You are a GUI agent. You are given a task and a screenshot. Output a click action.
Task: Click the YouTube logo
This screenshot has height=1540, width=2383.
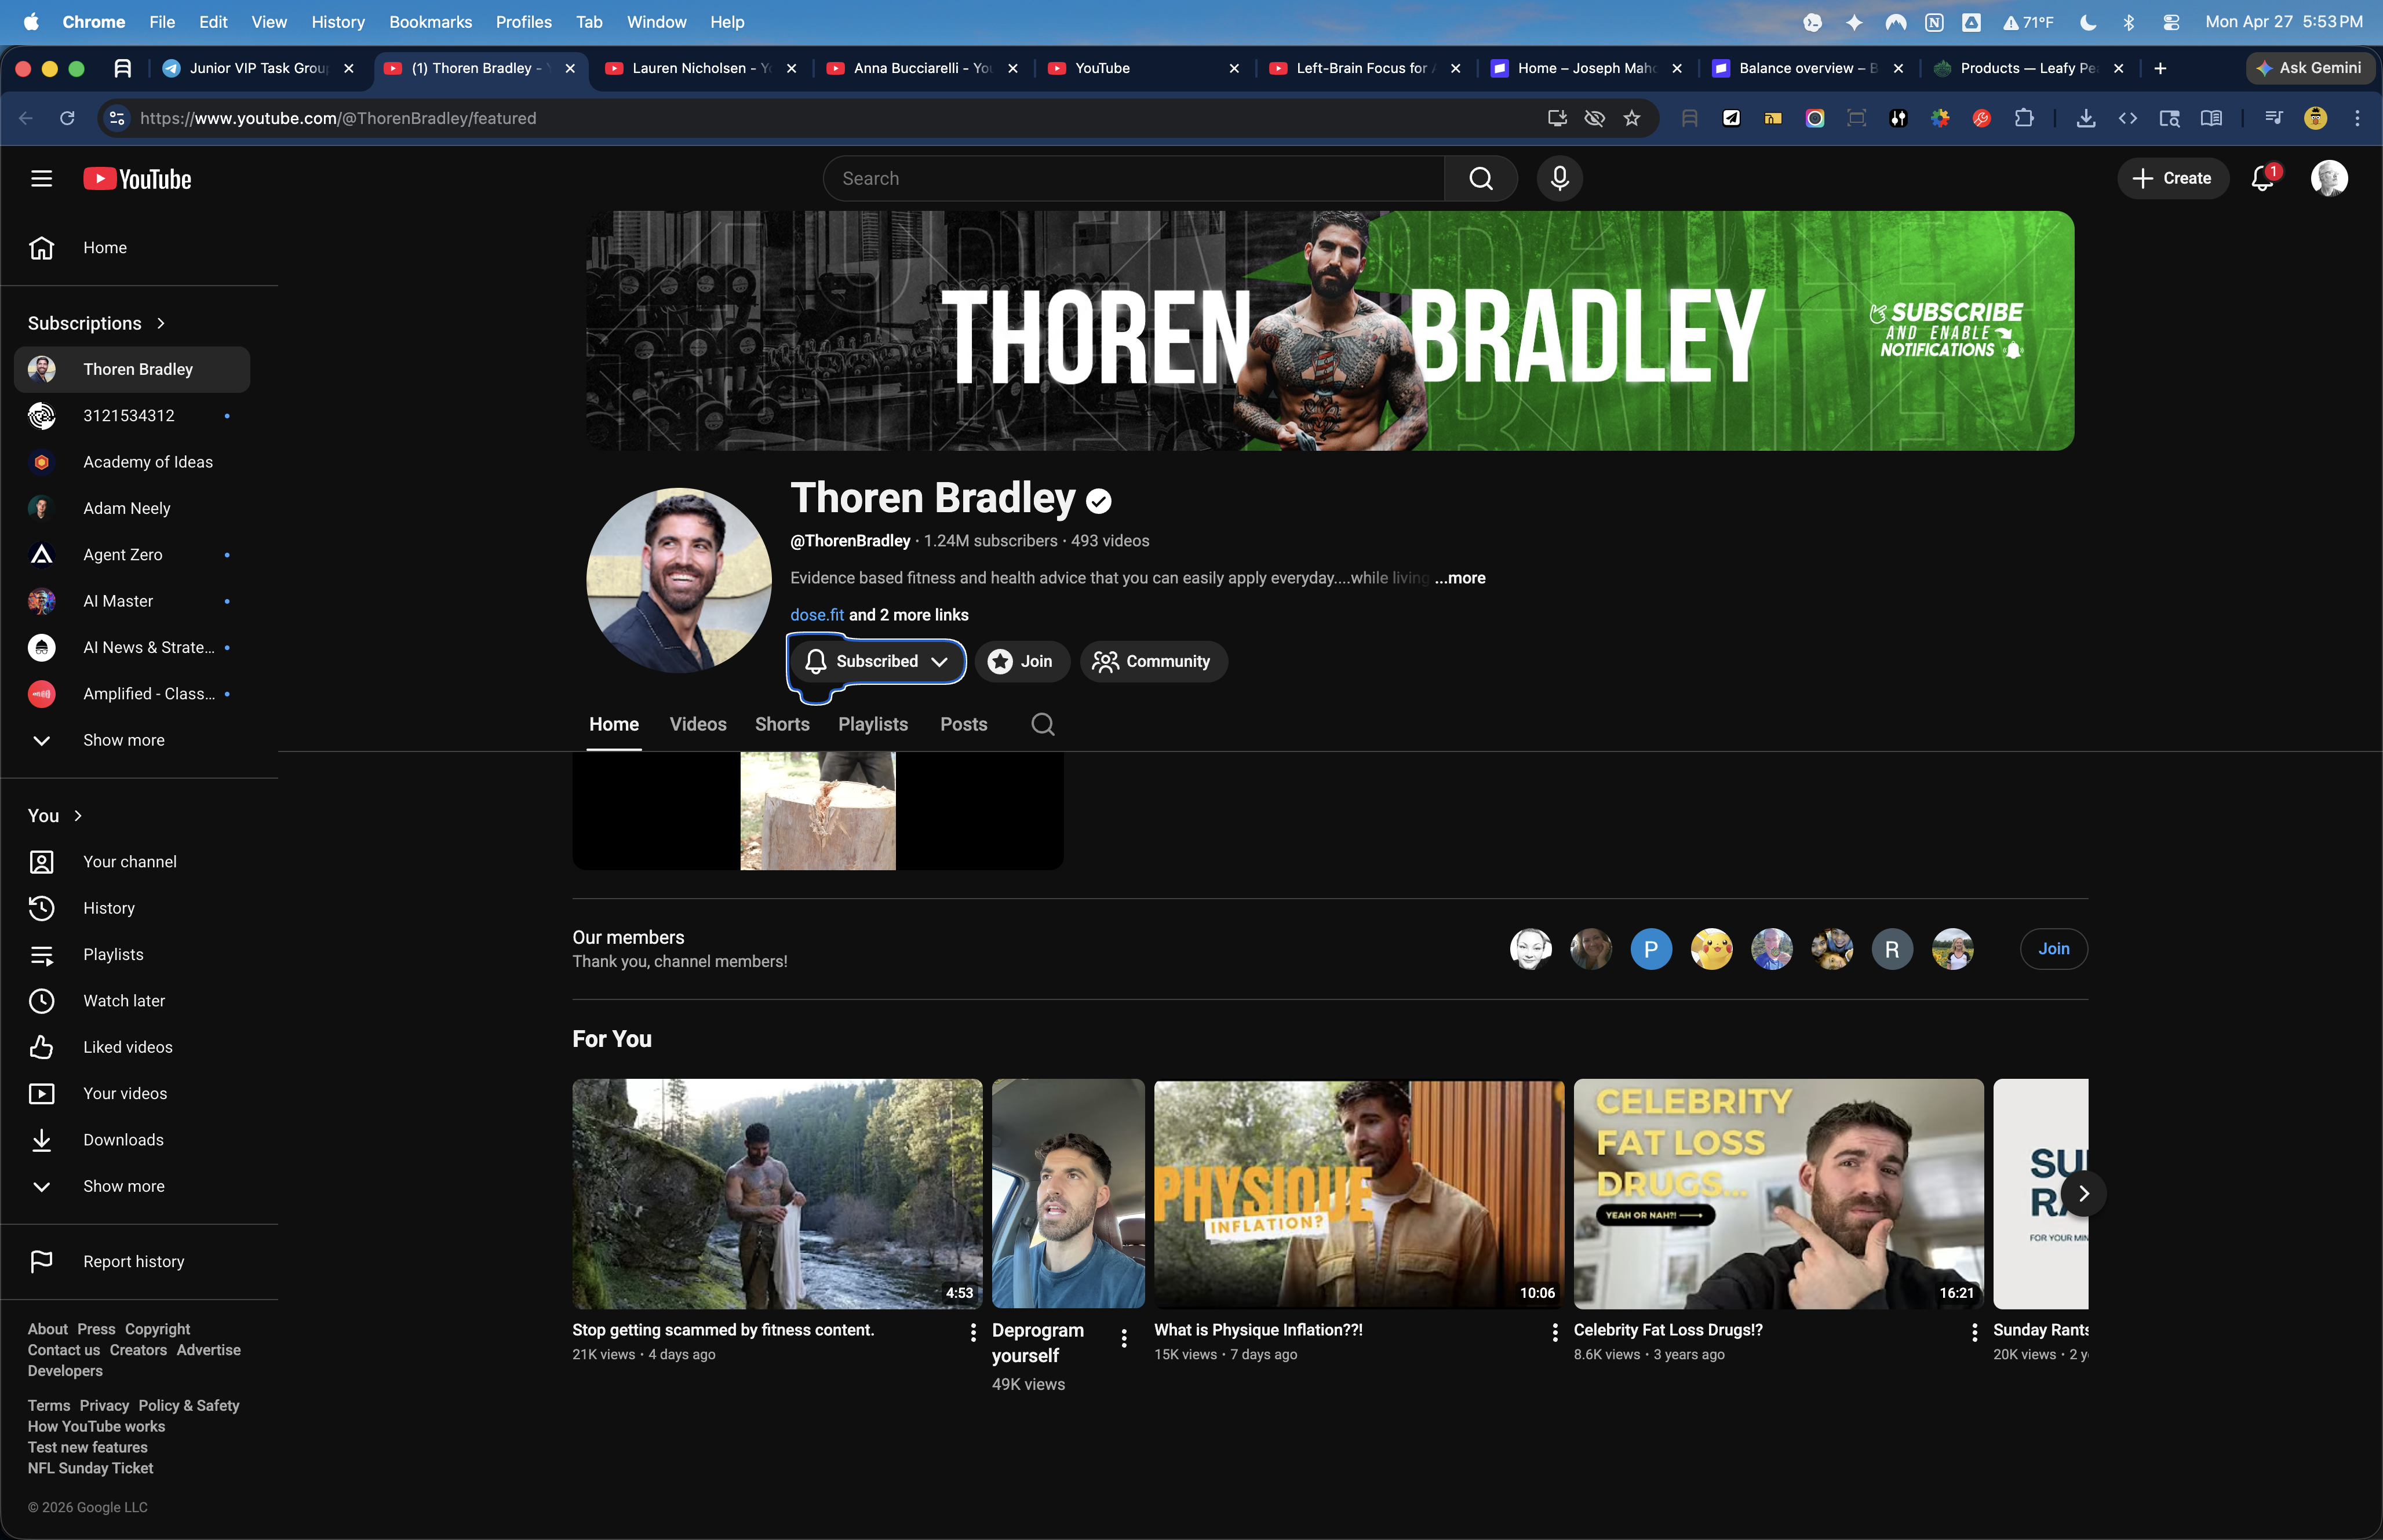pos(137,179)
